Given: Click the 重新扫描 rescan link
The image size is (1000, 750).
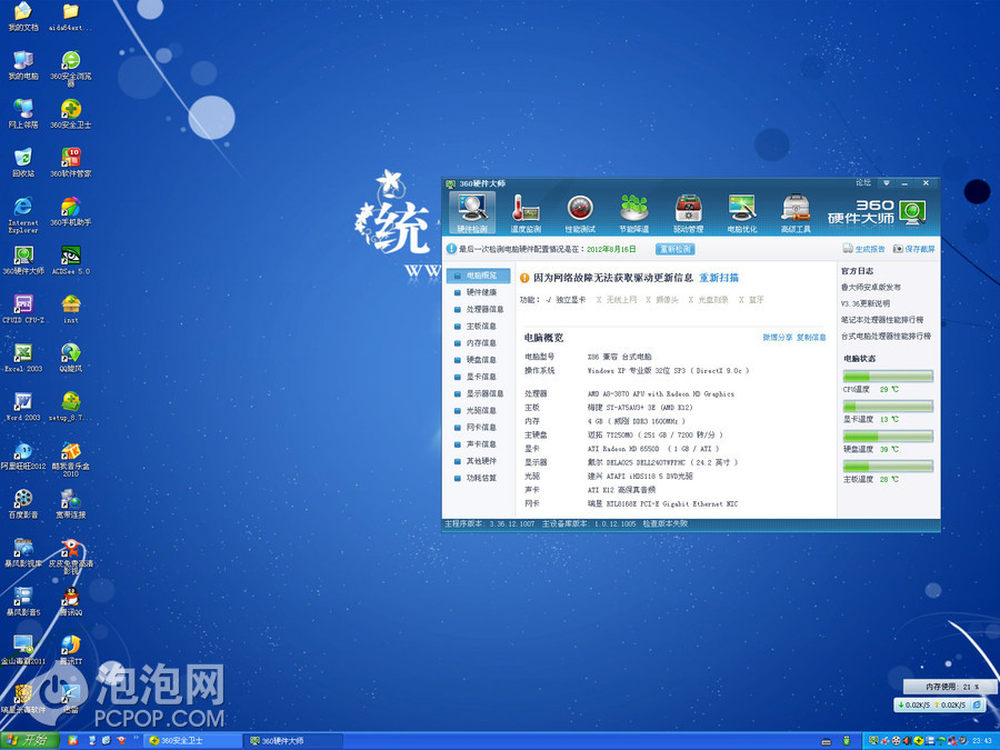Looking at the screenshot, I should [719, 277].
